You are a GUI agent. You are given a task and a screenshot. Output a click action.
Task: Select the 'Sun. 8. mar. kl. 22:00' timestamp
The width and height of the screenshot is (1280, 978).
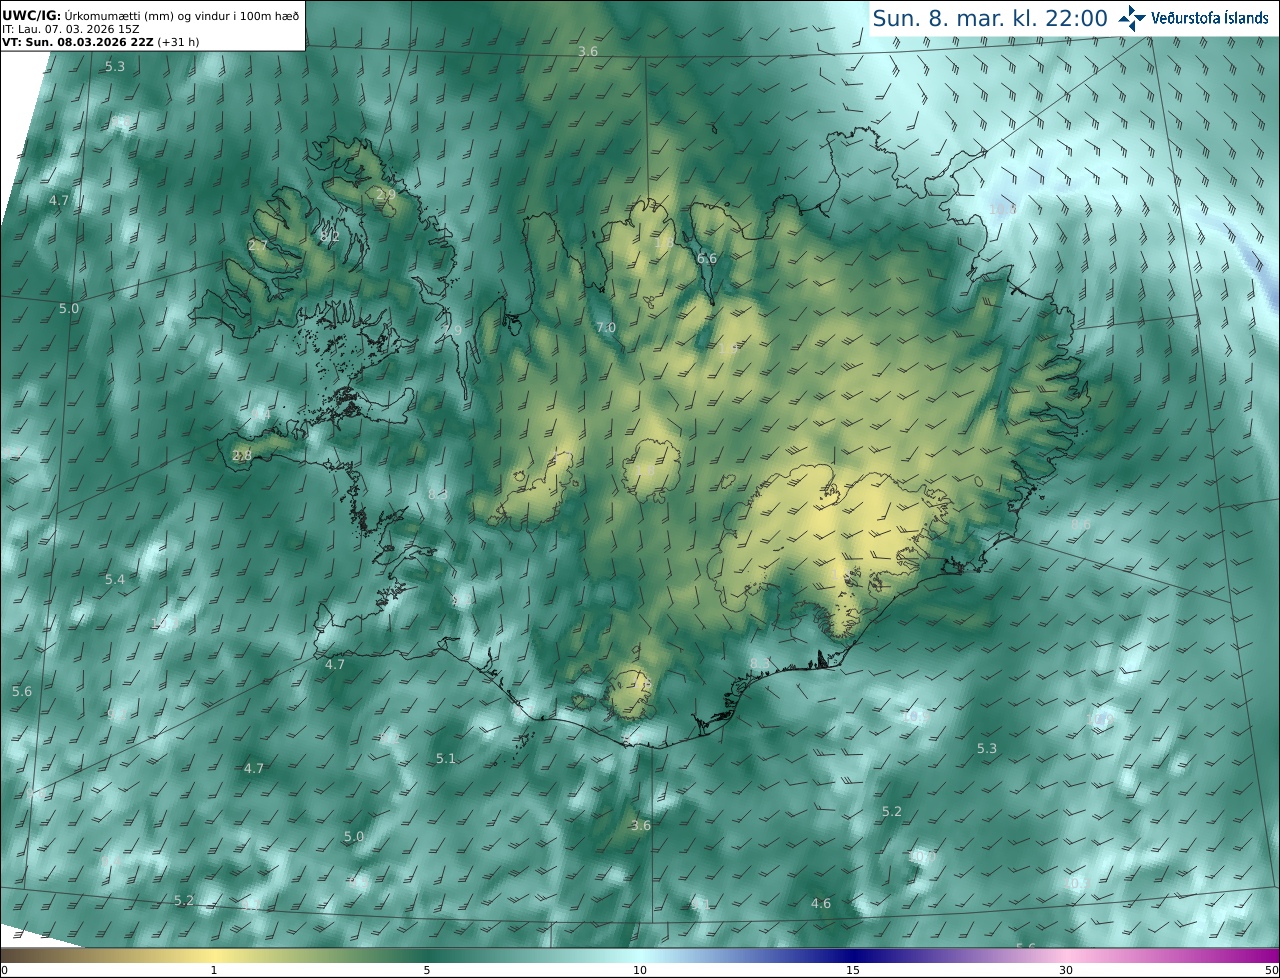[989, 18]
